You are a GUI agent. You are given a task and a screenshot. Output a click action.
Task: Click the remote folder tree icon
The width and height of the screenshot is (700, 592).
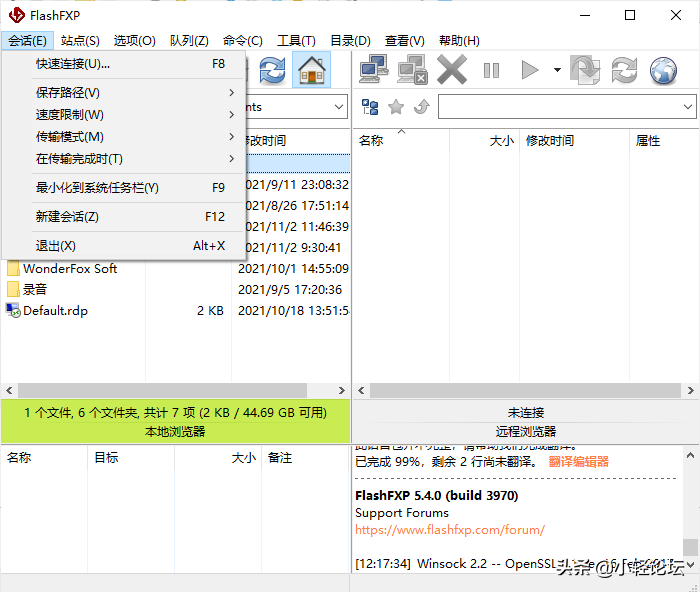click(x=370, y=107)
